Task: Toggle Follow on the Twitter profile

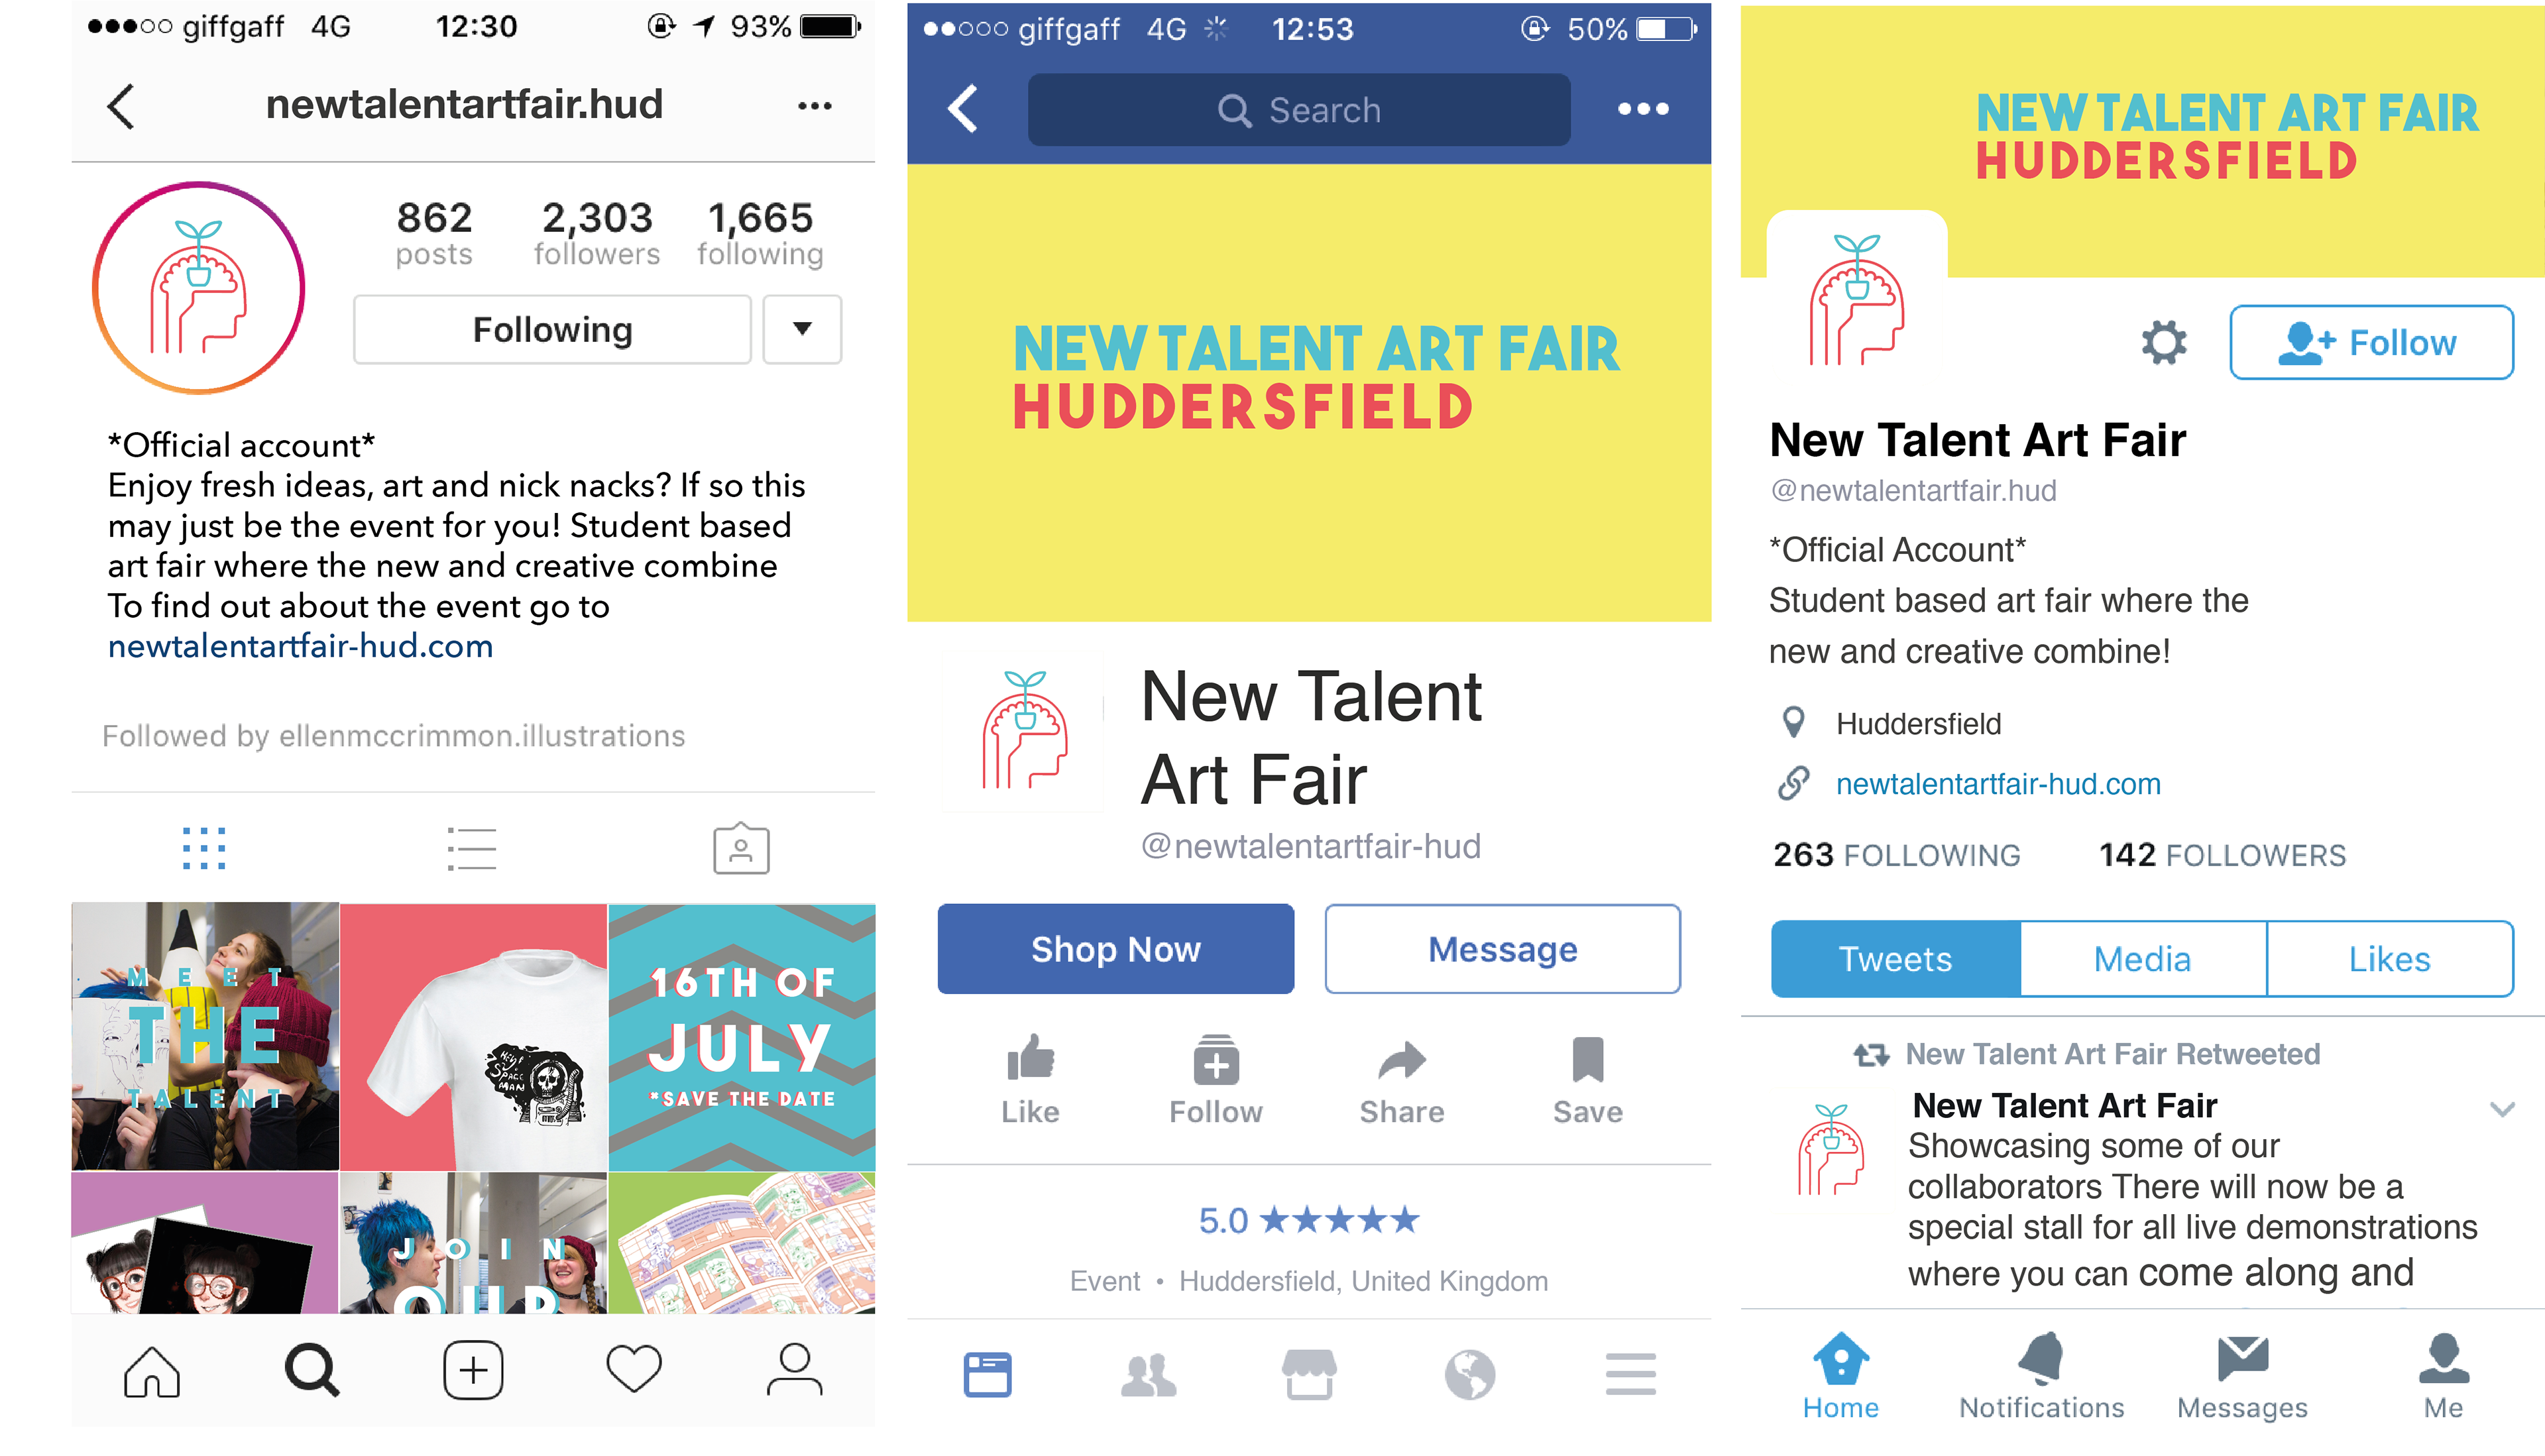Action: 2371,343
